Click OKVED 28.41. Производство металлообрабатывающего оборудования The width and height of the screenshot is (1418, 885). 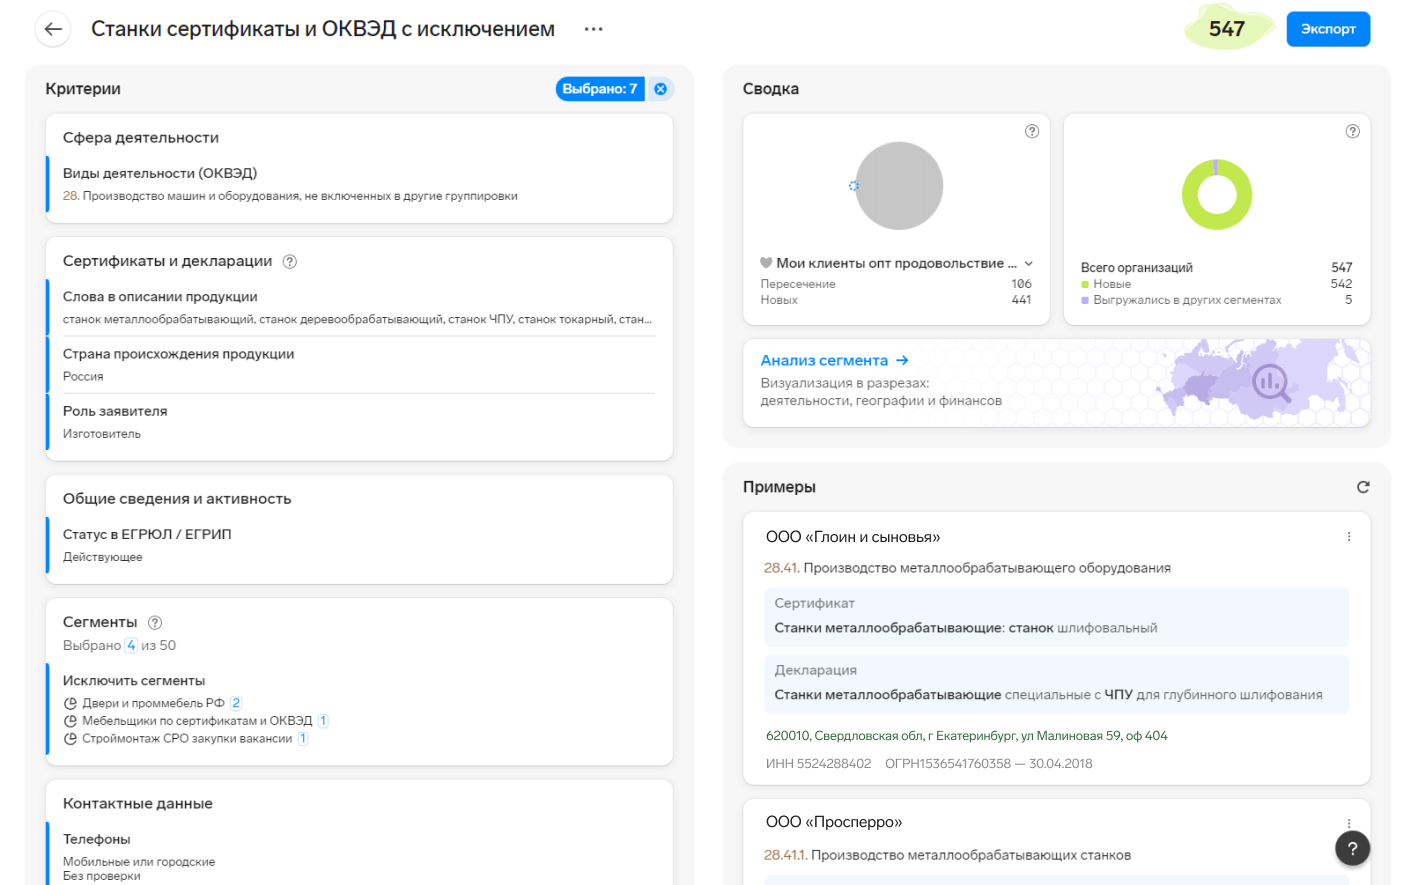[967, 568]
